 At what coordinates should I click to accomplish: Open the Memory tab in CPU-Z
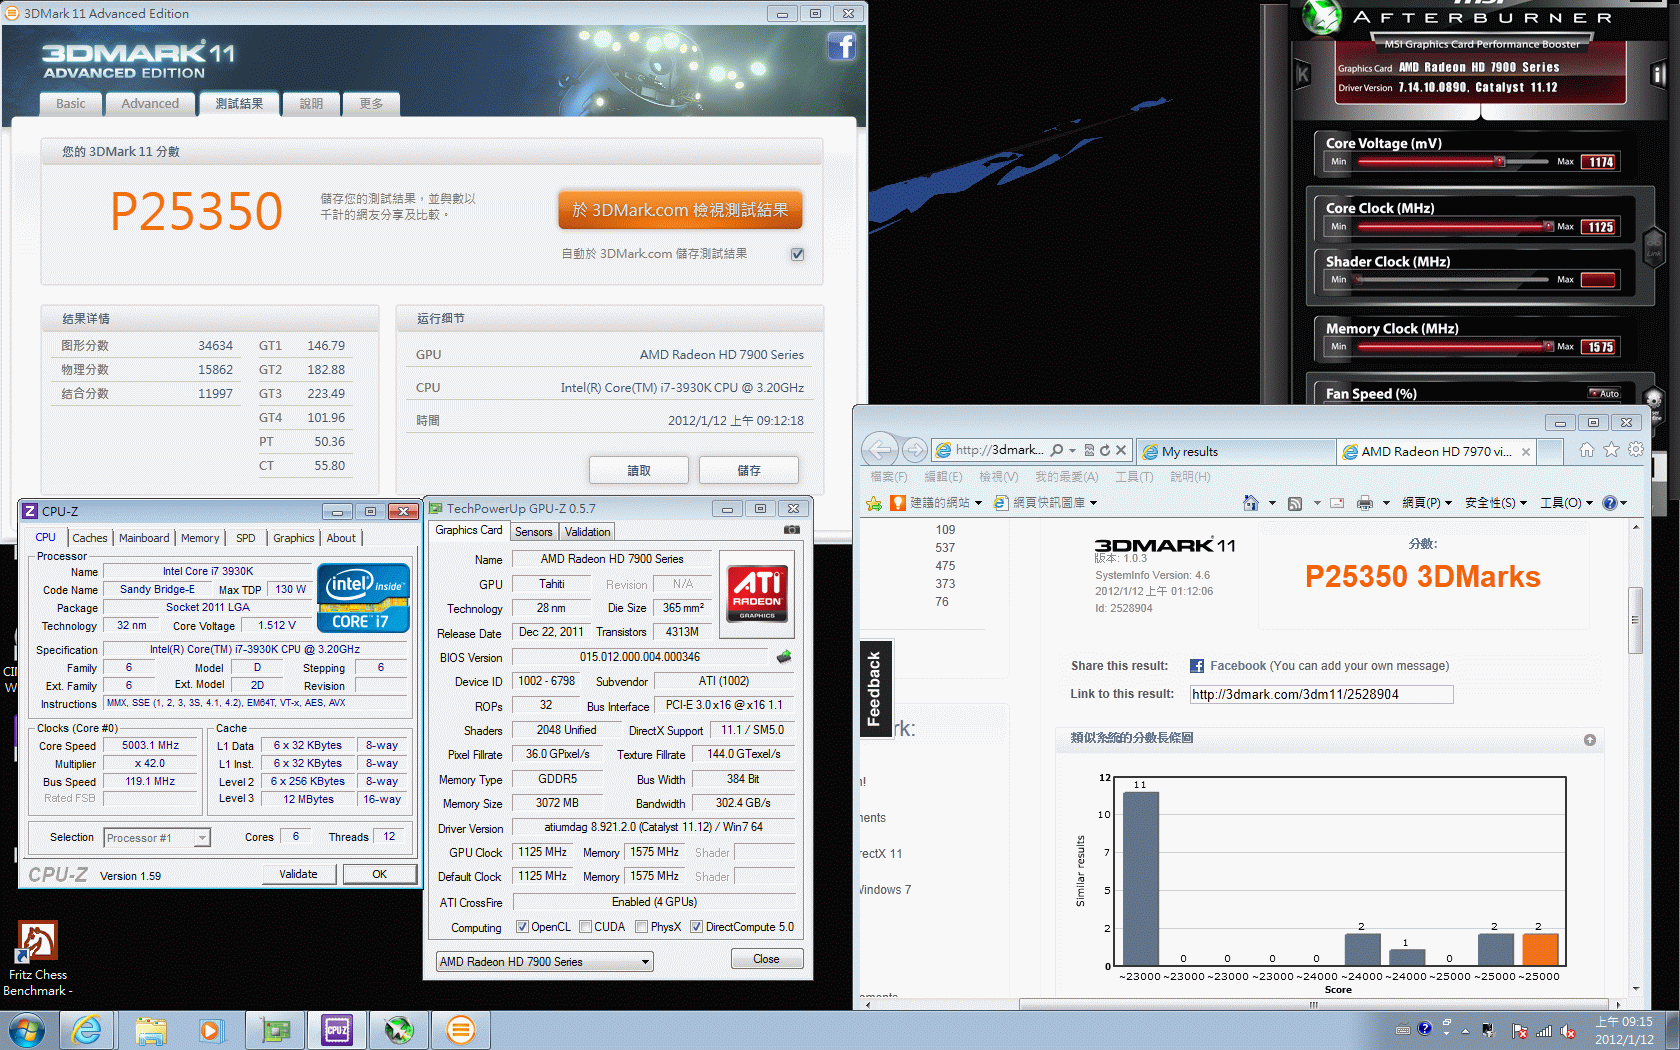point(200,538)
